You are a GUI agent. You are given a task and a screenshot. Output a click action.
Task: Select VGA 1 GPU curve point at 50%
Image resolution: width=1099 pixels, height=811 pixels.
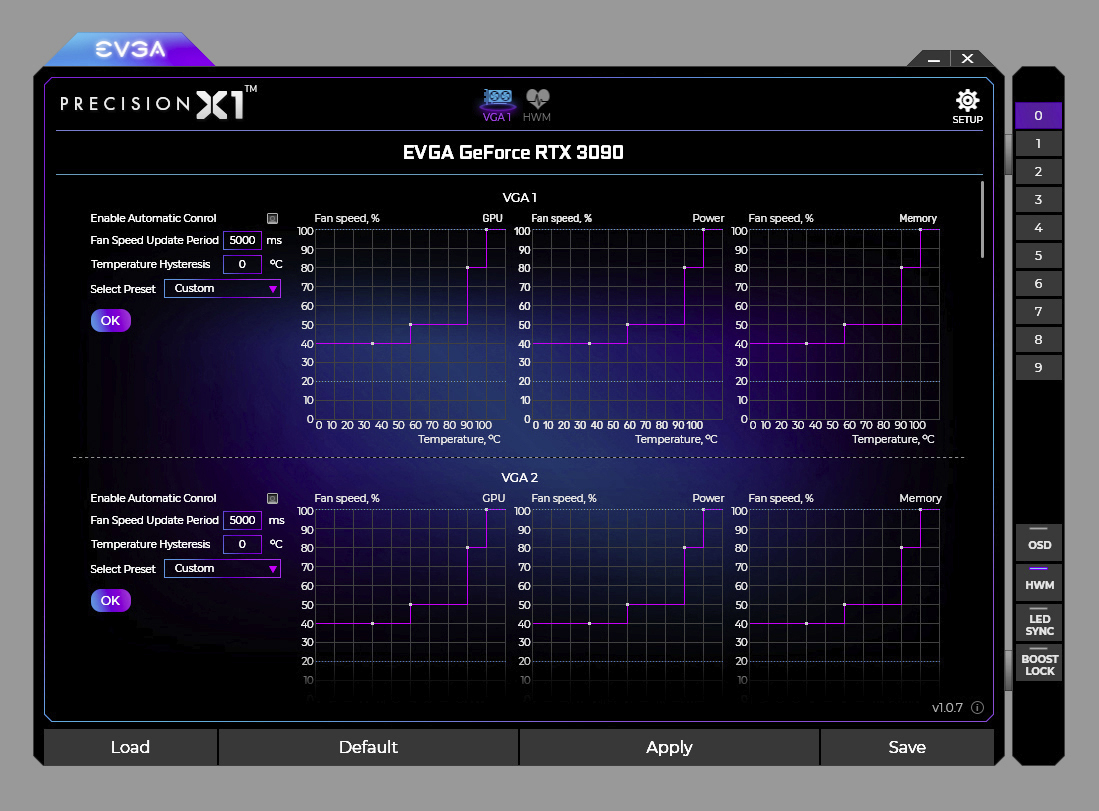click(x=410, y=325)
